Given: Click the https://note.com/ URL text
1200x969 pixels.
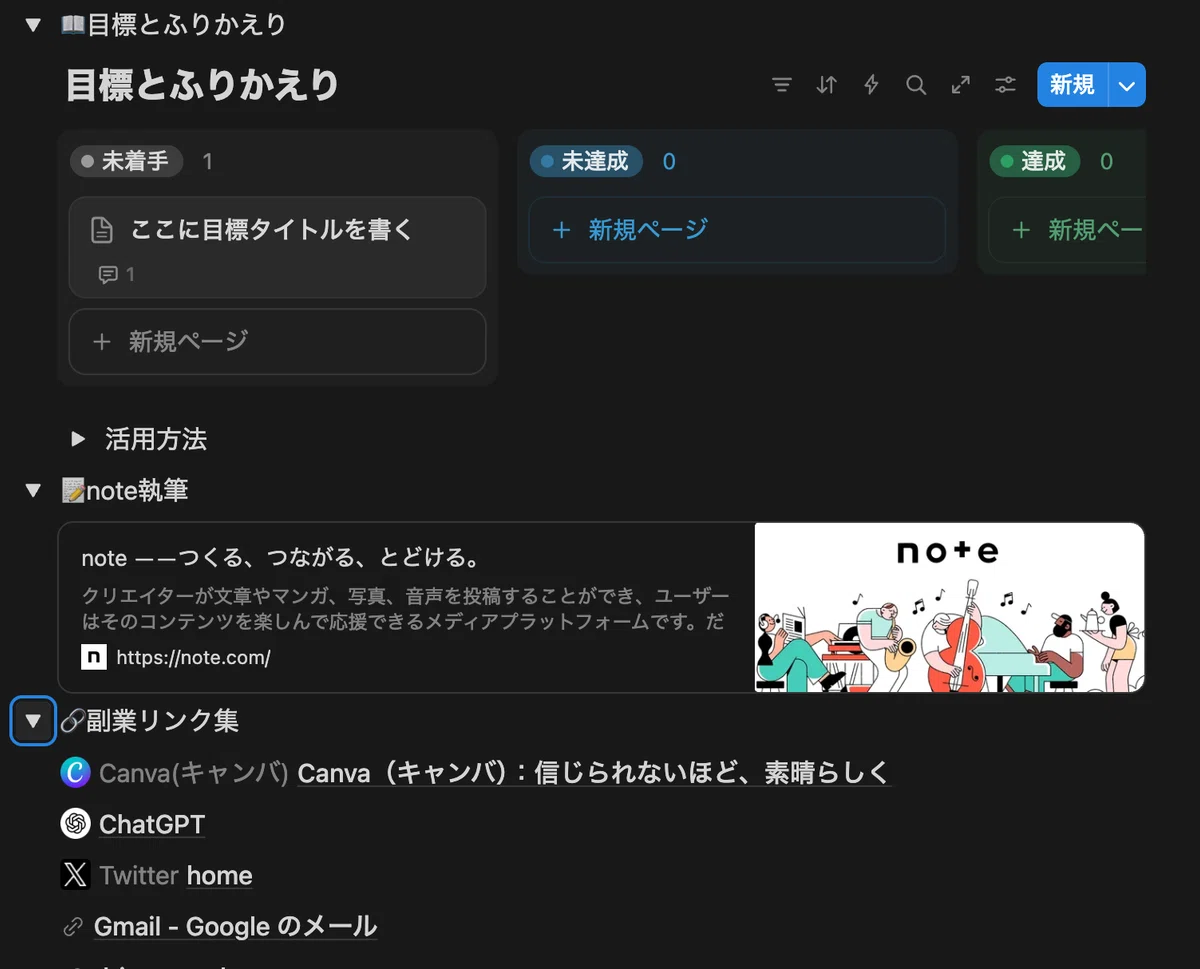Looking at the screenshot, I should (x=193, y=657).
